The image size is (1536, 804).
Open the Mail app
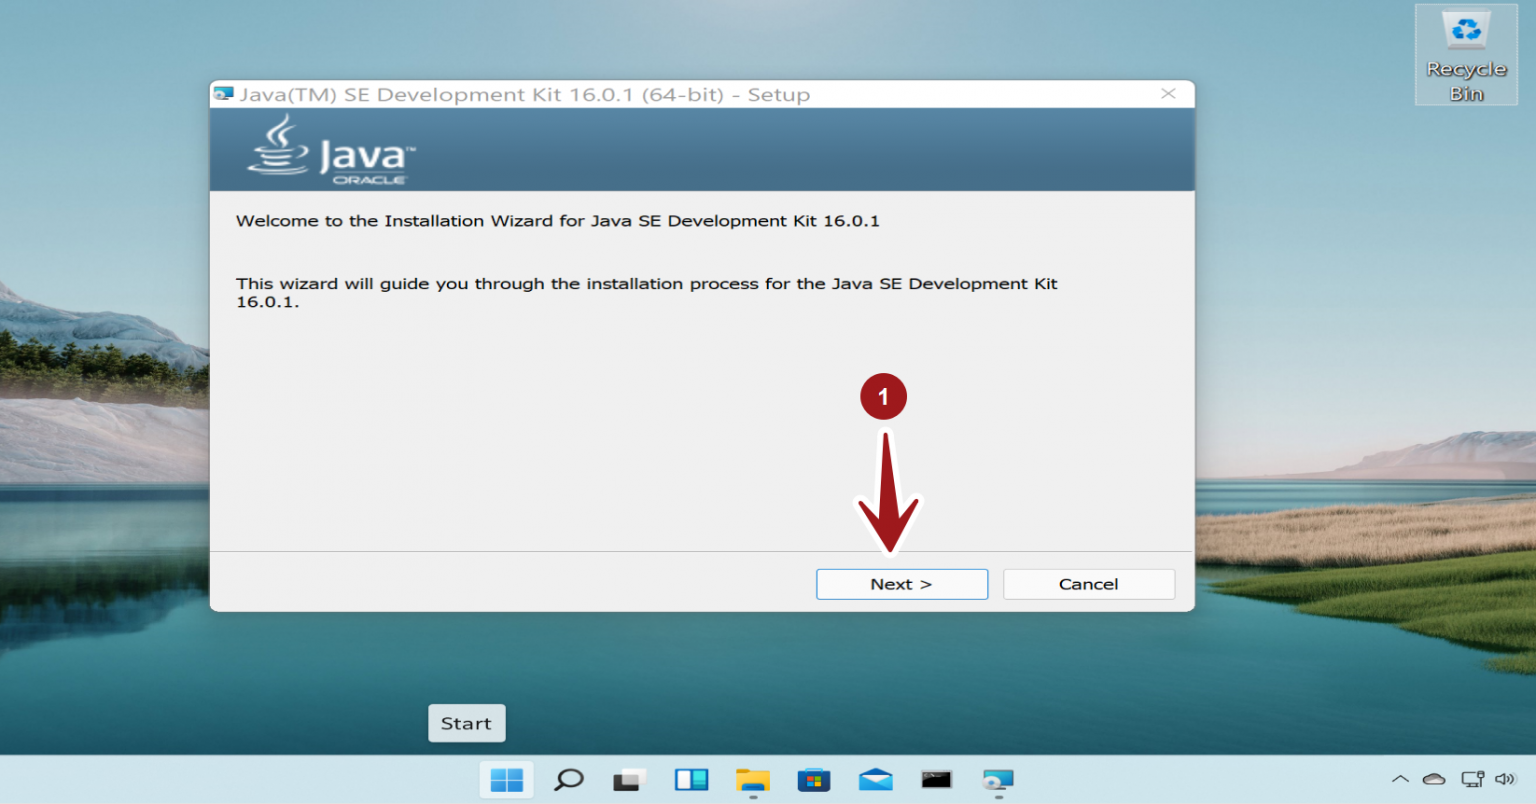pyautogui.click(x=875, y=780)
